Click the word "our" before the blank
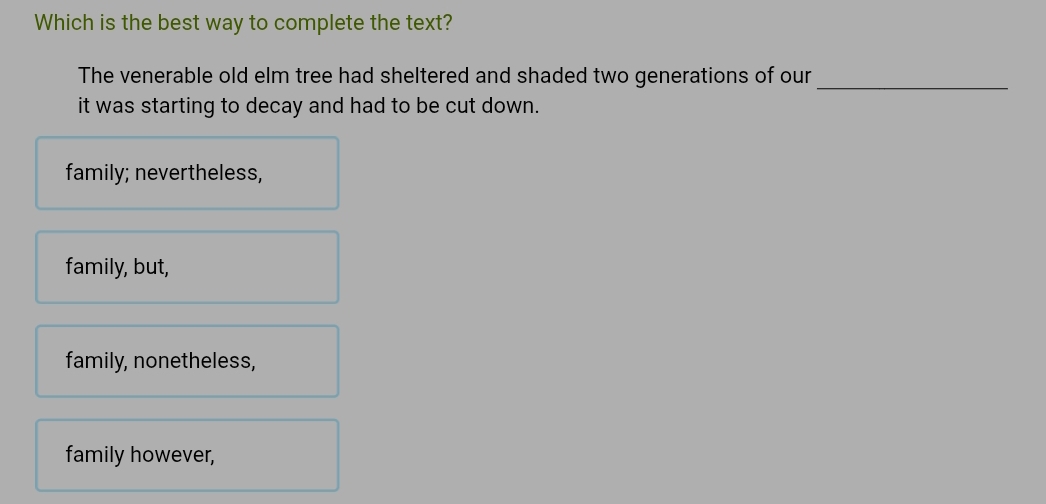Image resolution: width=1046 pixels, height=504 pixels. [x=795, y=76]
